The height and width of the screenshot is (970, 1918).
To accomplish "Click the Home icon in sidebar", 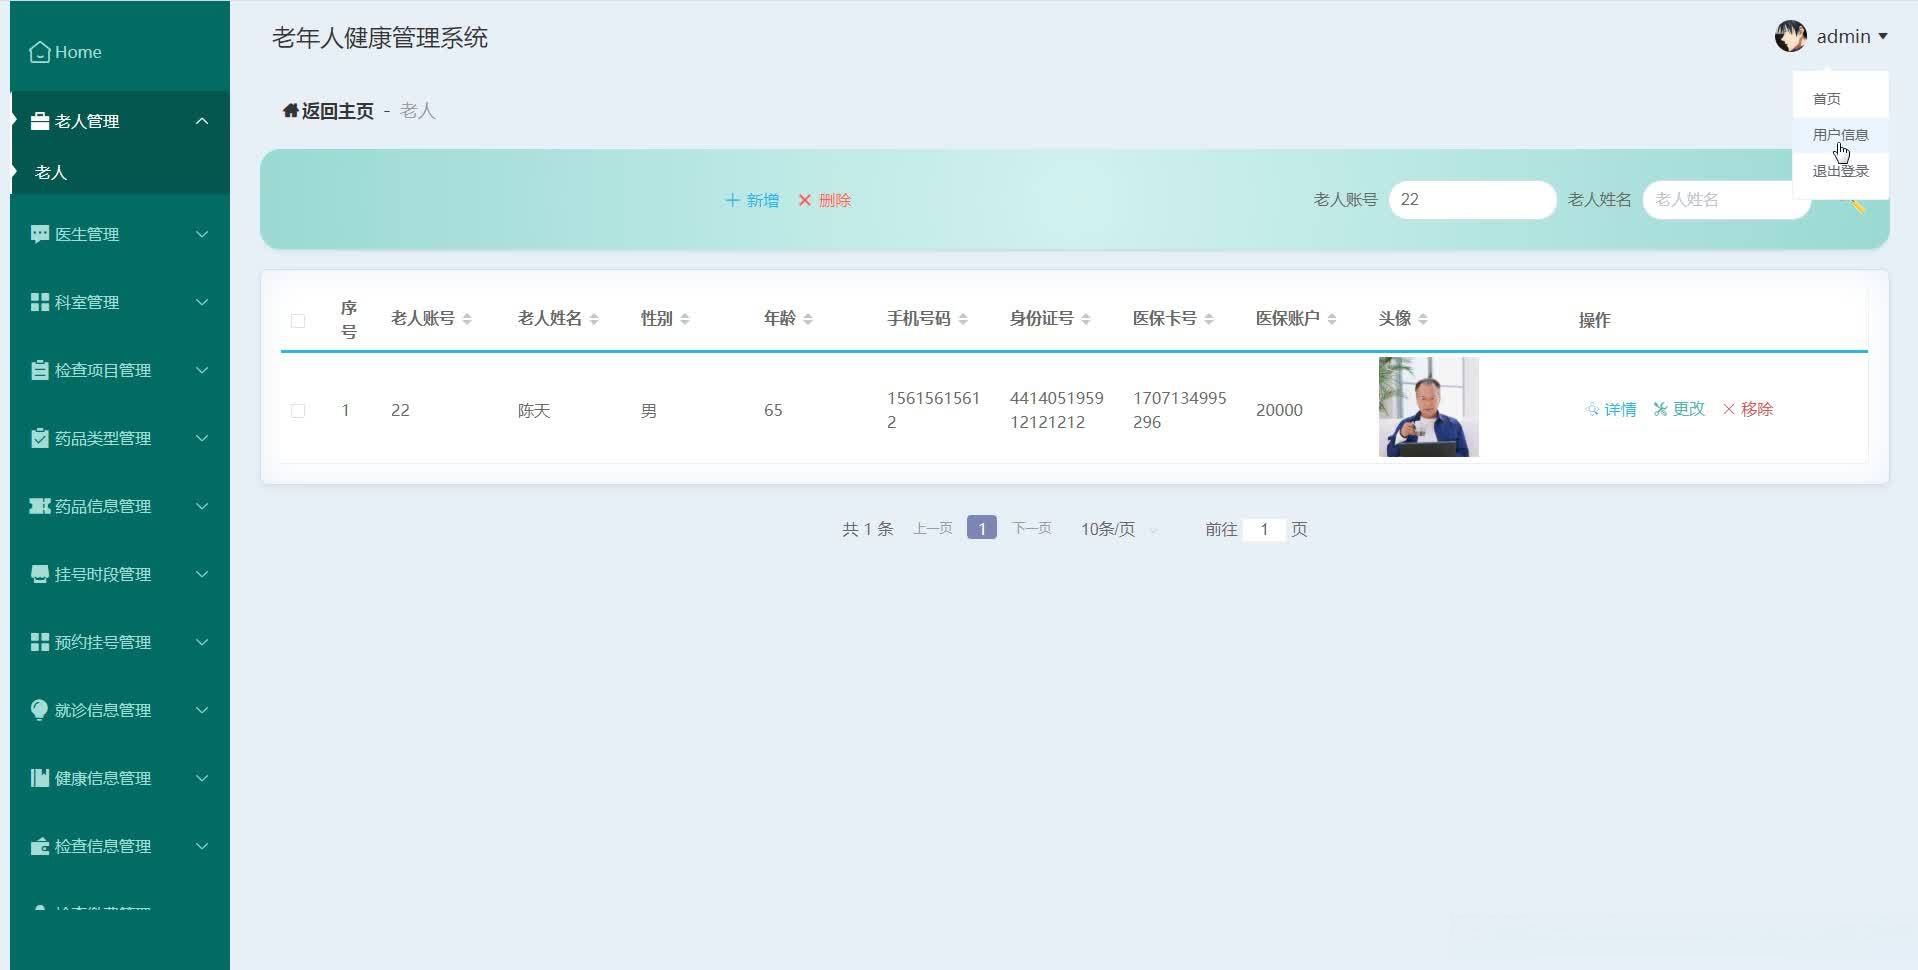I will point(40,52).
